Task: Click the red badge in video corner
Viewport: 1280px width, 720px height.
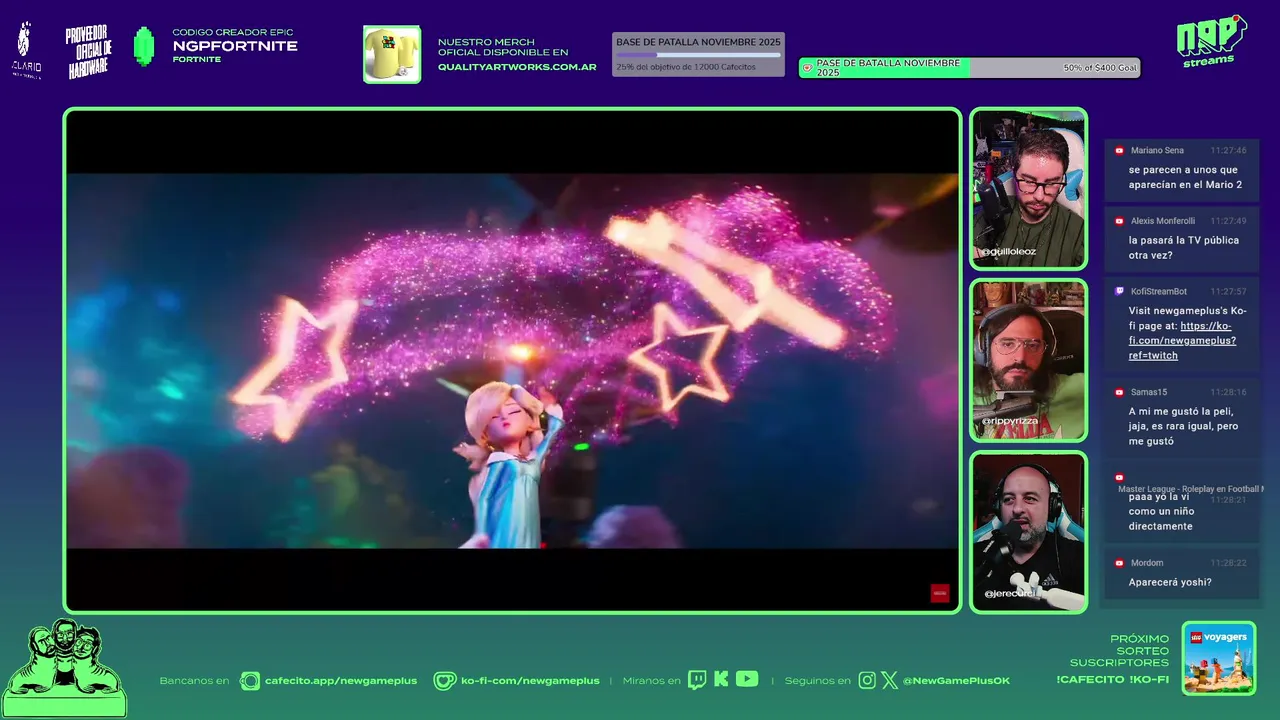Action: (939, 593)
